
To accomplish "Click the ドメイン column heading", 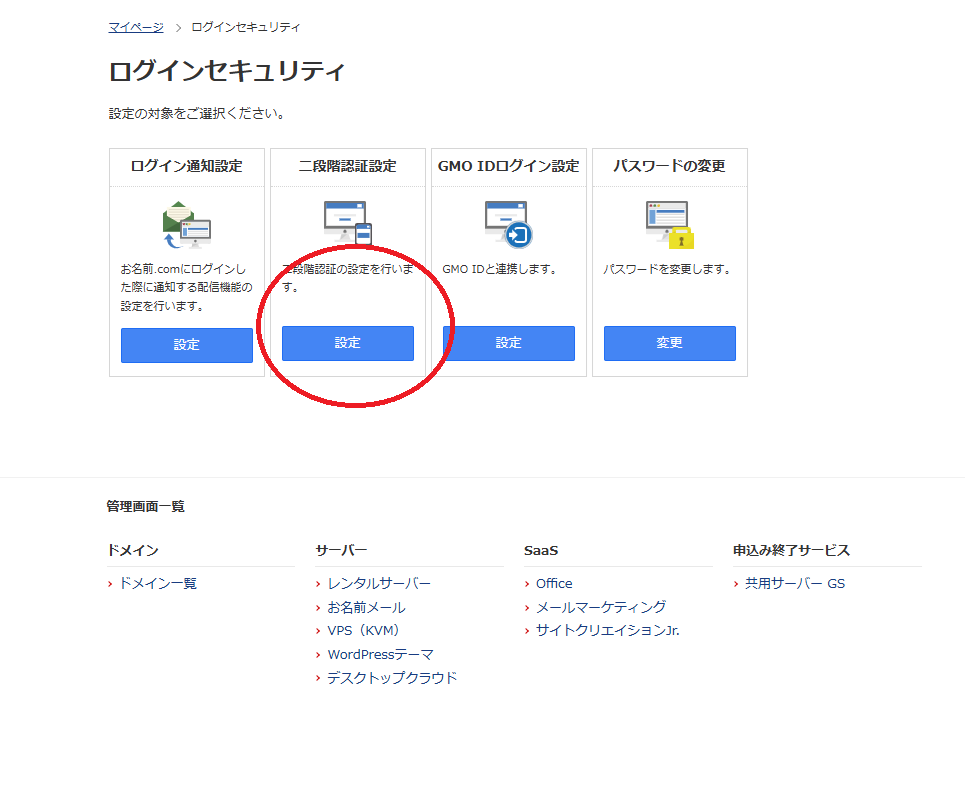I will 133,550.
